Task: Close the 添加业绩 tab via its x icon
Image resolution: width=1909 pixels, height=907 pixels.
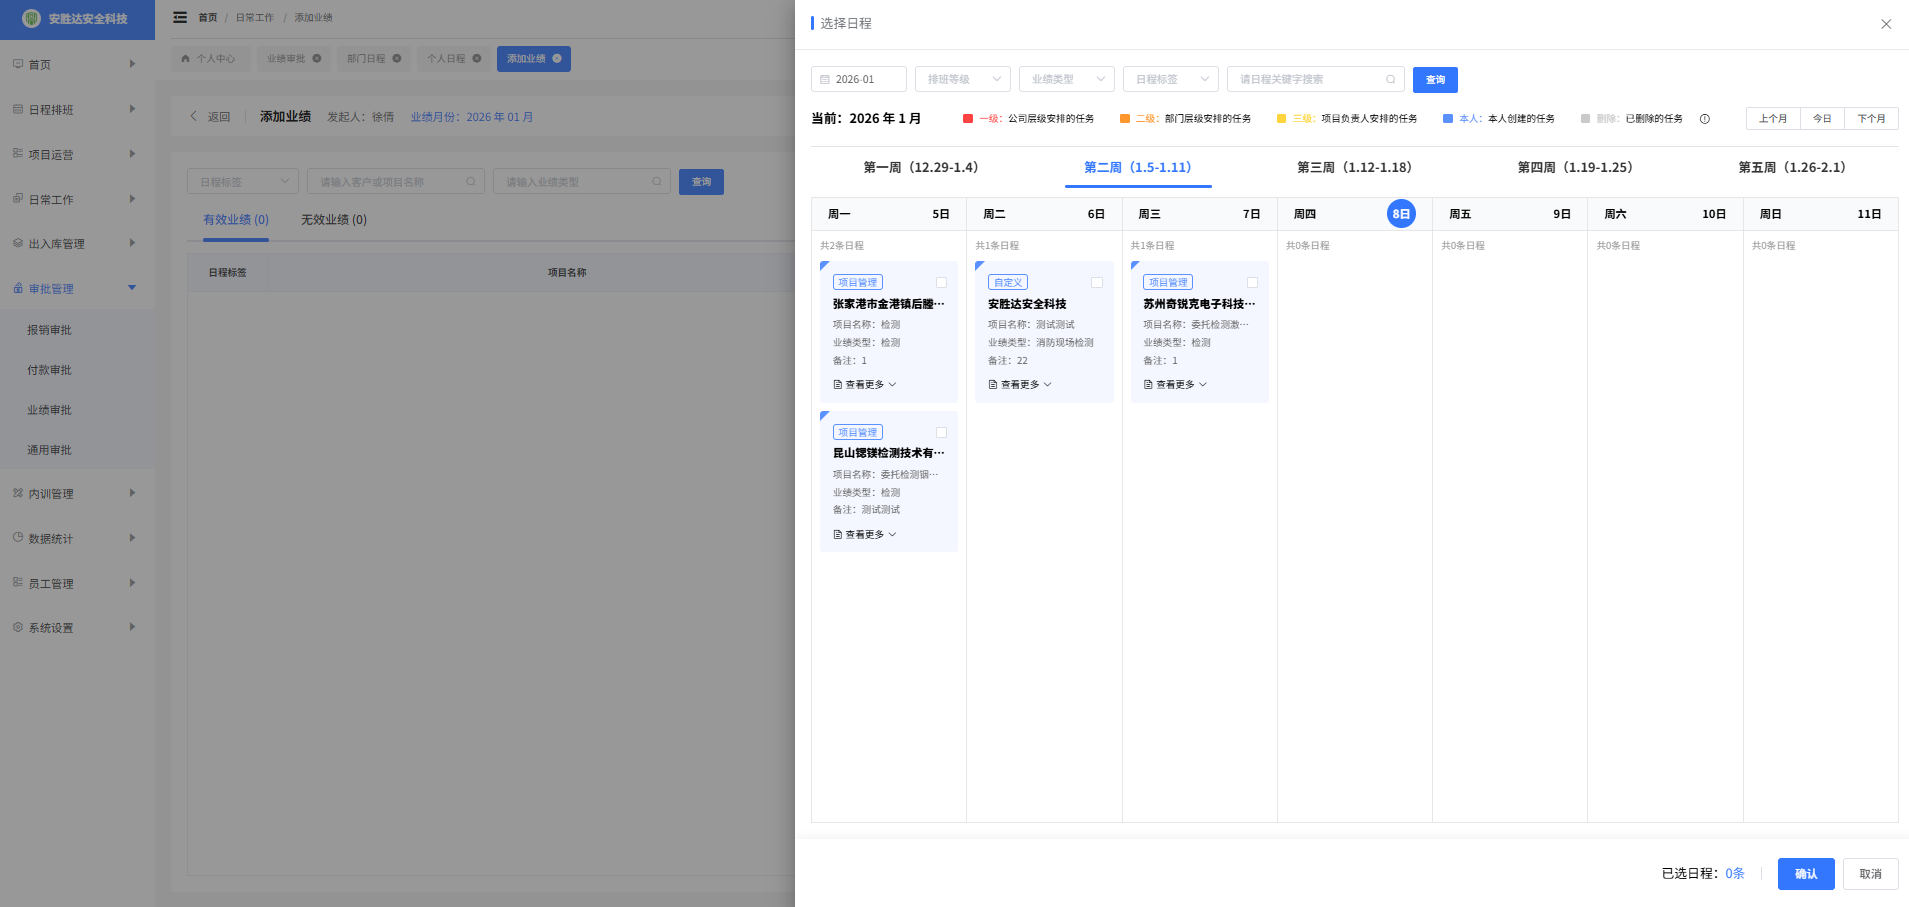Action: point(557,59)
